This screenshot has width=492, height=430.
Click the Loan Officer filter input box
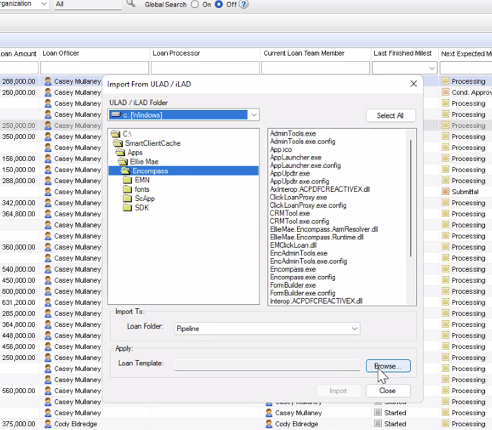95,68
